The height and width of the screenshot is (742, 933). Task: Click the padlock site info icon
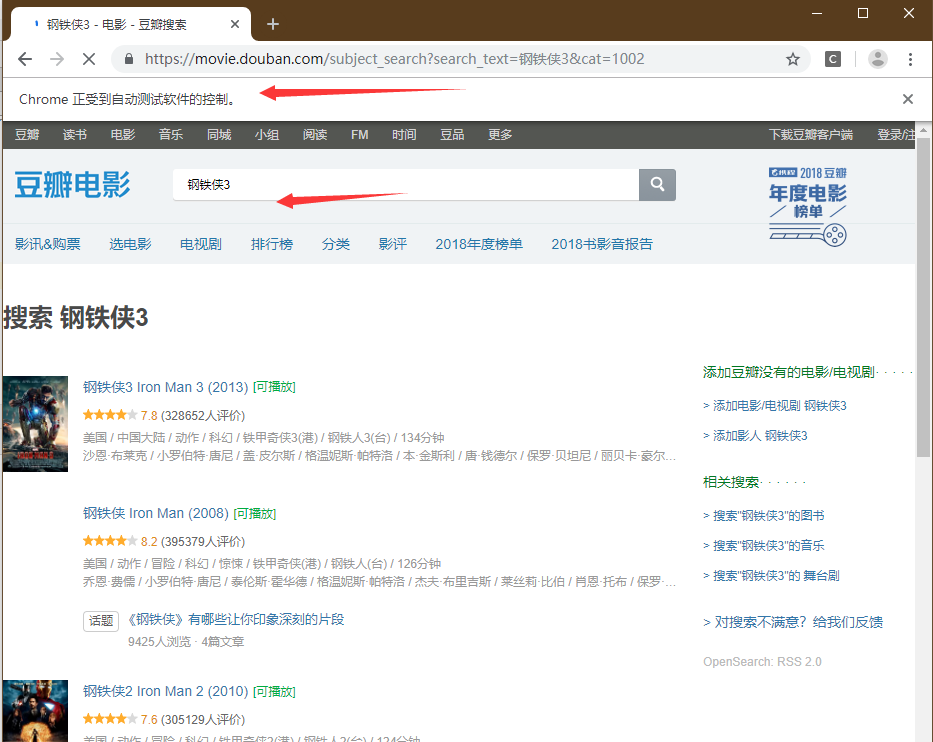[x=129, y=59]
